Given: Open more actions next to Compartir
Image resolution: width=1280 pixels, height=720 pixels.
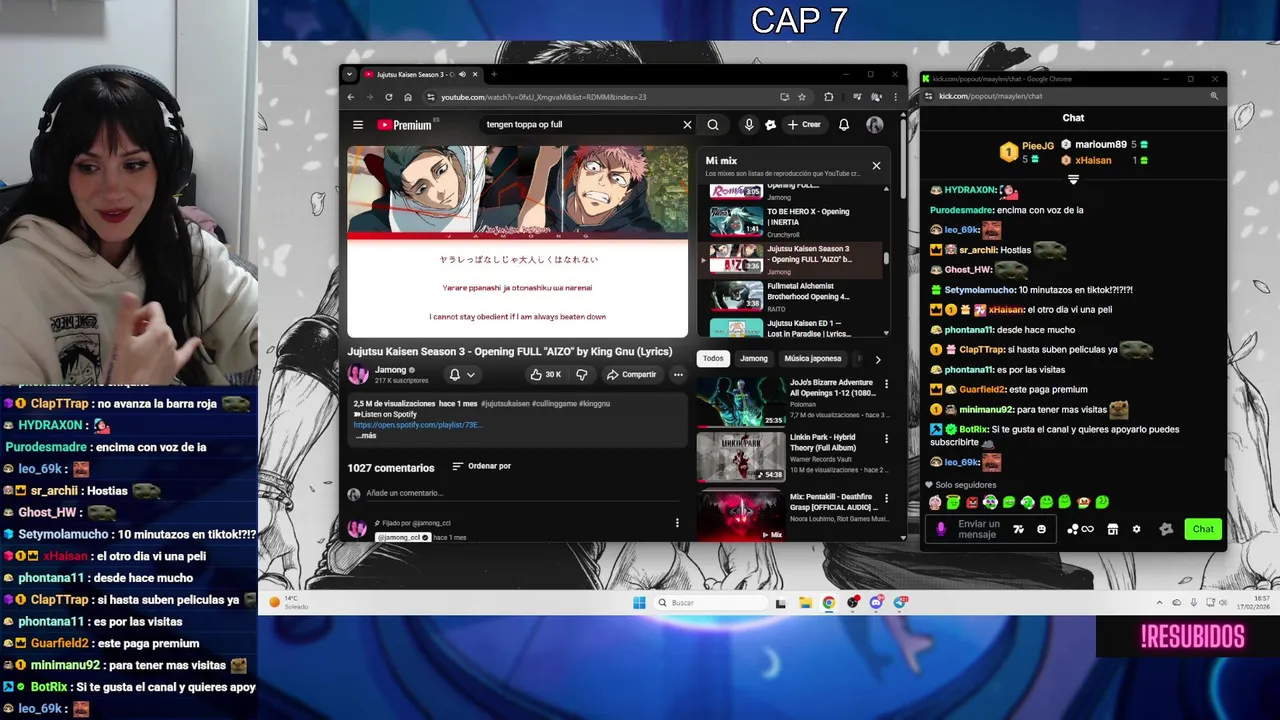Looking at the screenshot, I should pos(678,374).
